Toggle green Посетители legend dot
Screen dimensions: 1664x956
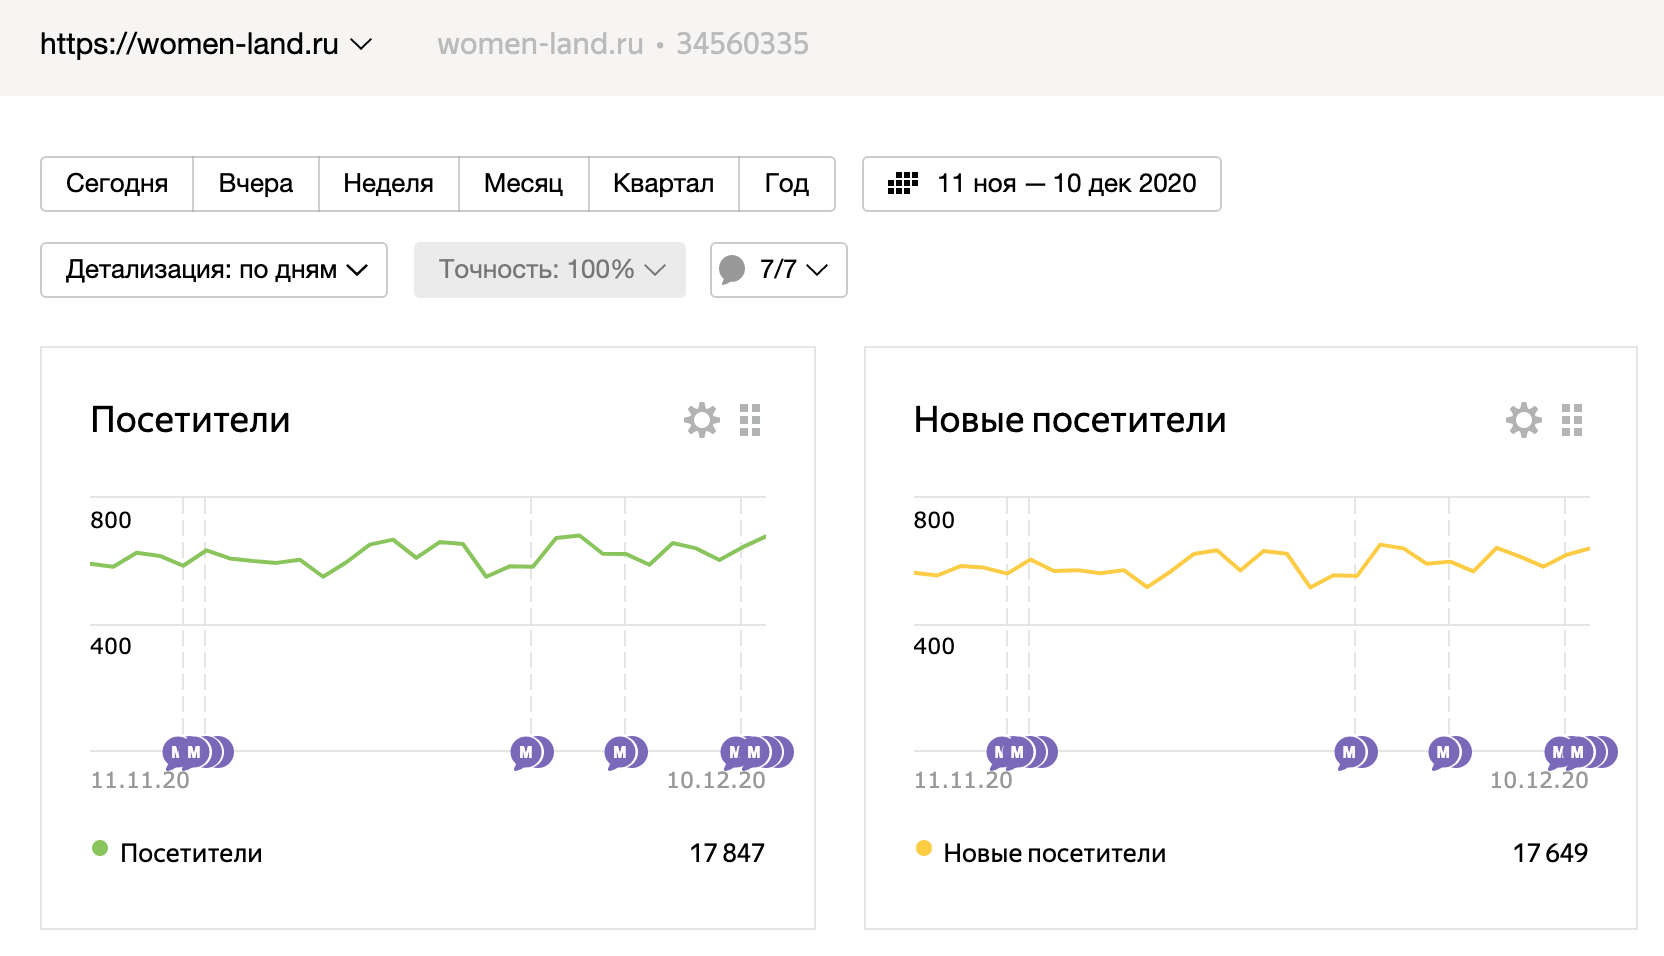[100, 849]
